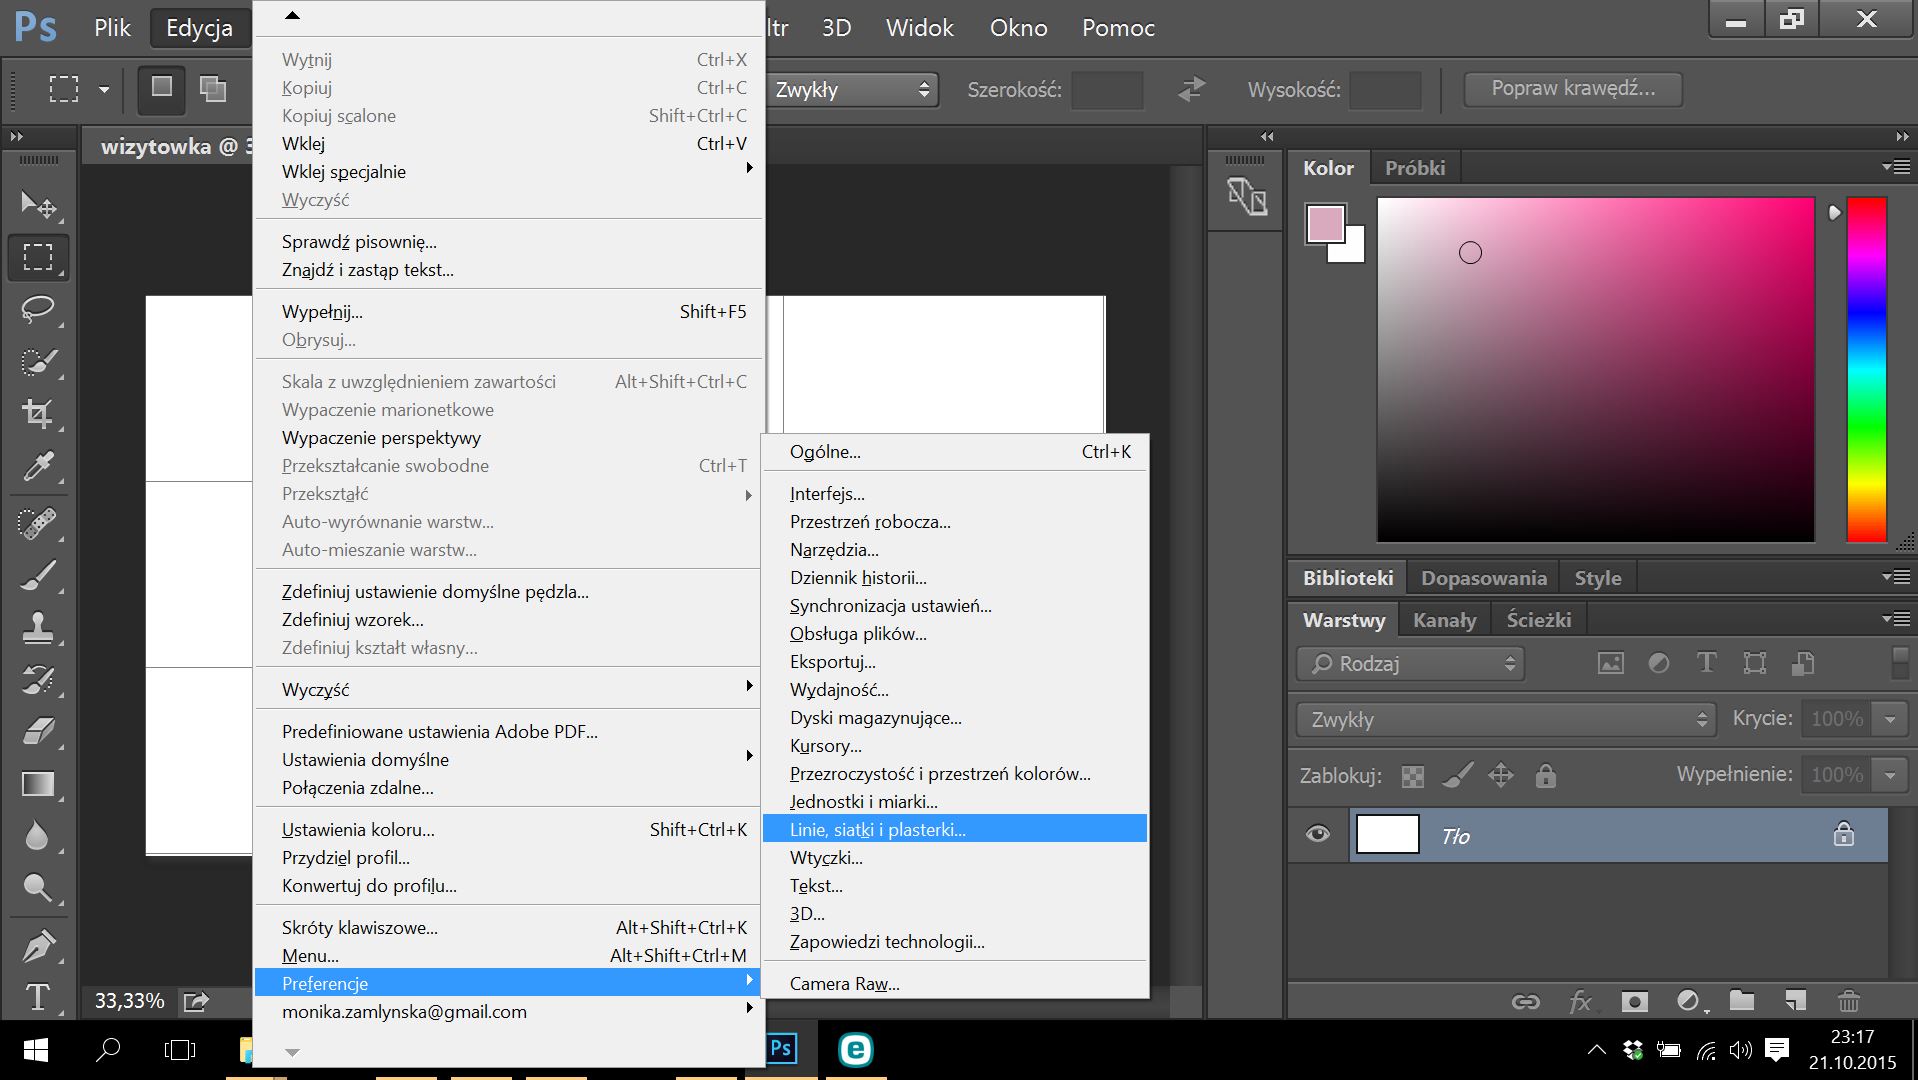The width and height of the screenshot is (1918, 1080).
Task: Open the Ogólne preferences entry
Action: pyautogui.click(x=955, y=451)
